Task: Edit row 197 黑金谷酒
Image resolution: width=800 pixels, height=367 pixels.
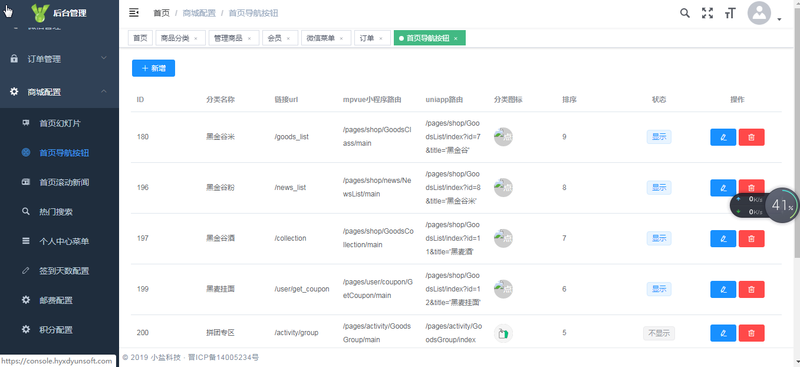Action: 723,238
